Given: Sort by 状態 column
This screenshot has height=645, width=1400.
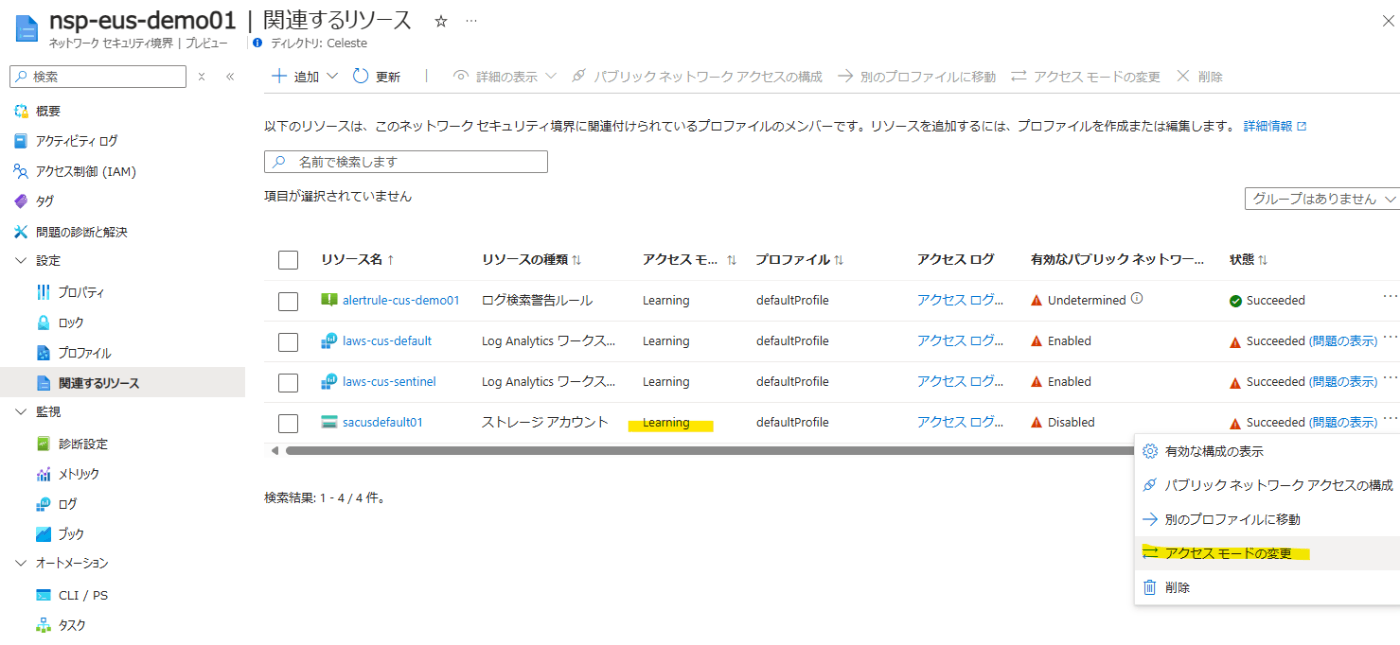Looking at the screenshot, I should coord(1249,260).
